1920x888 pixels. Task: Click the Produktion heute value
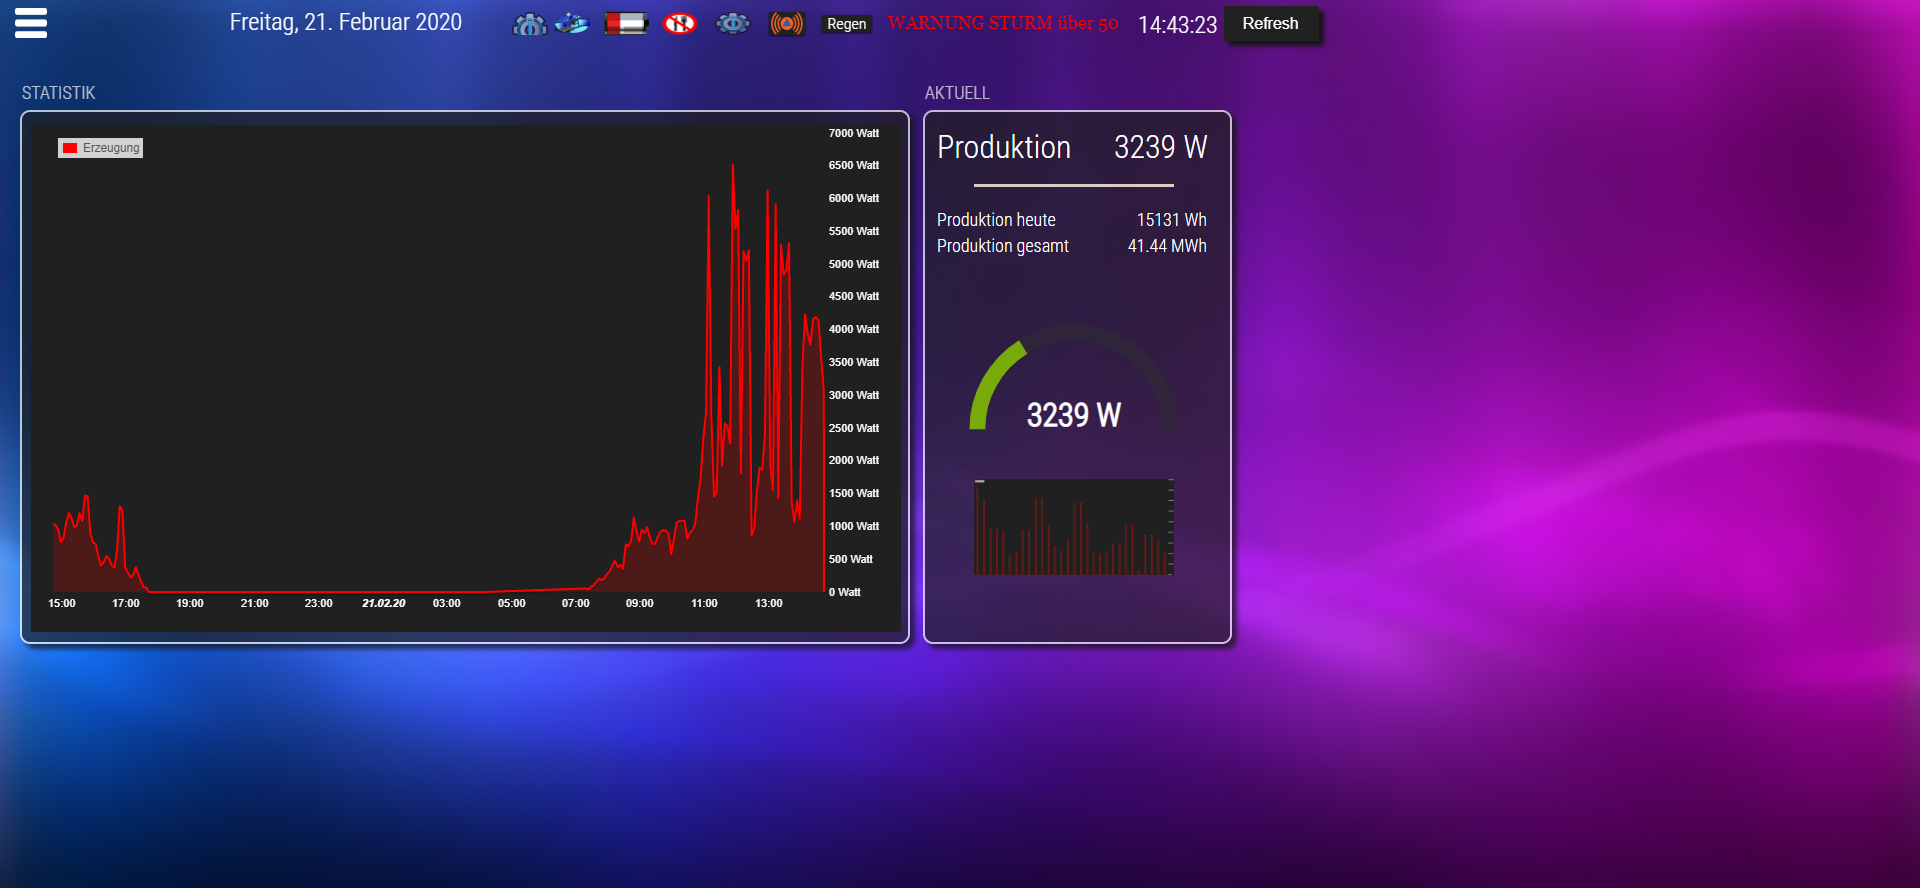point(1171,220)
